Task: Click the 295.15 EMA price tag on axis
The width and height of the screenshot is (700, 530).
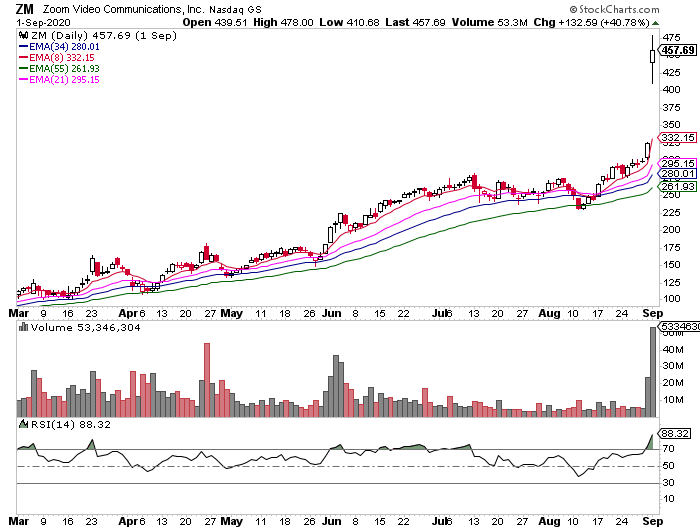Action: pos(678,163)
